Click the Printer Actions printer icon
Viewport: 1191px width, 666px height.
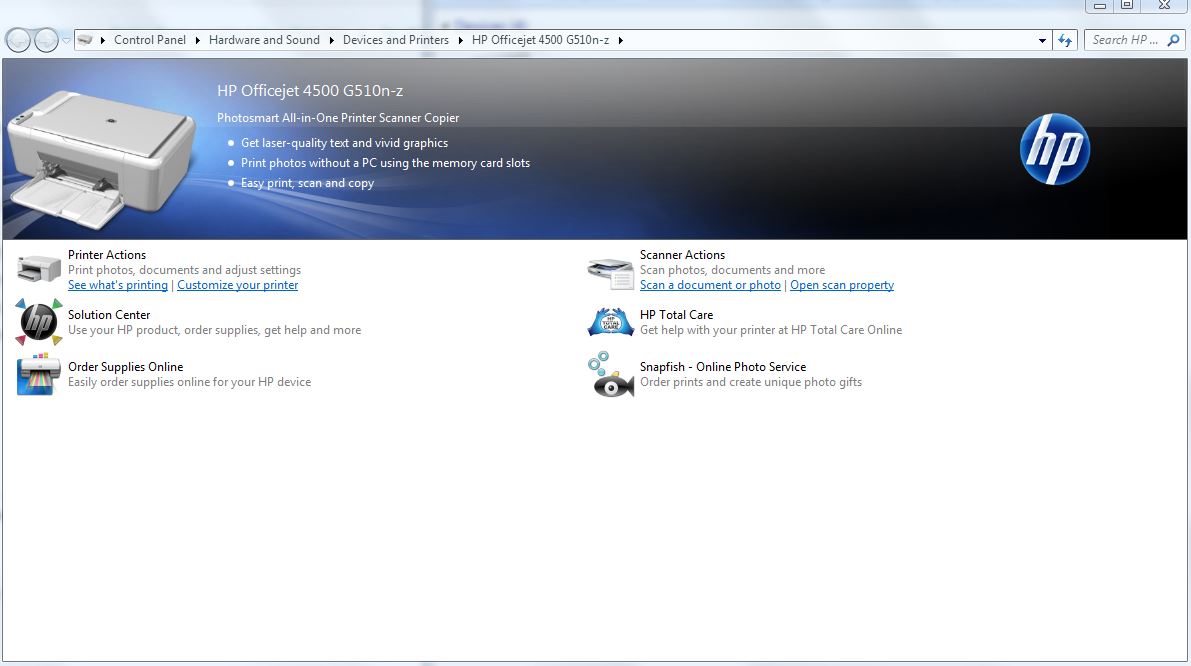[37, 267]
